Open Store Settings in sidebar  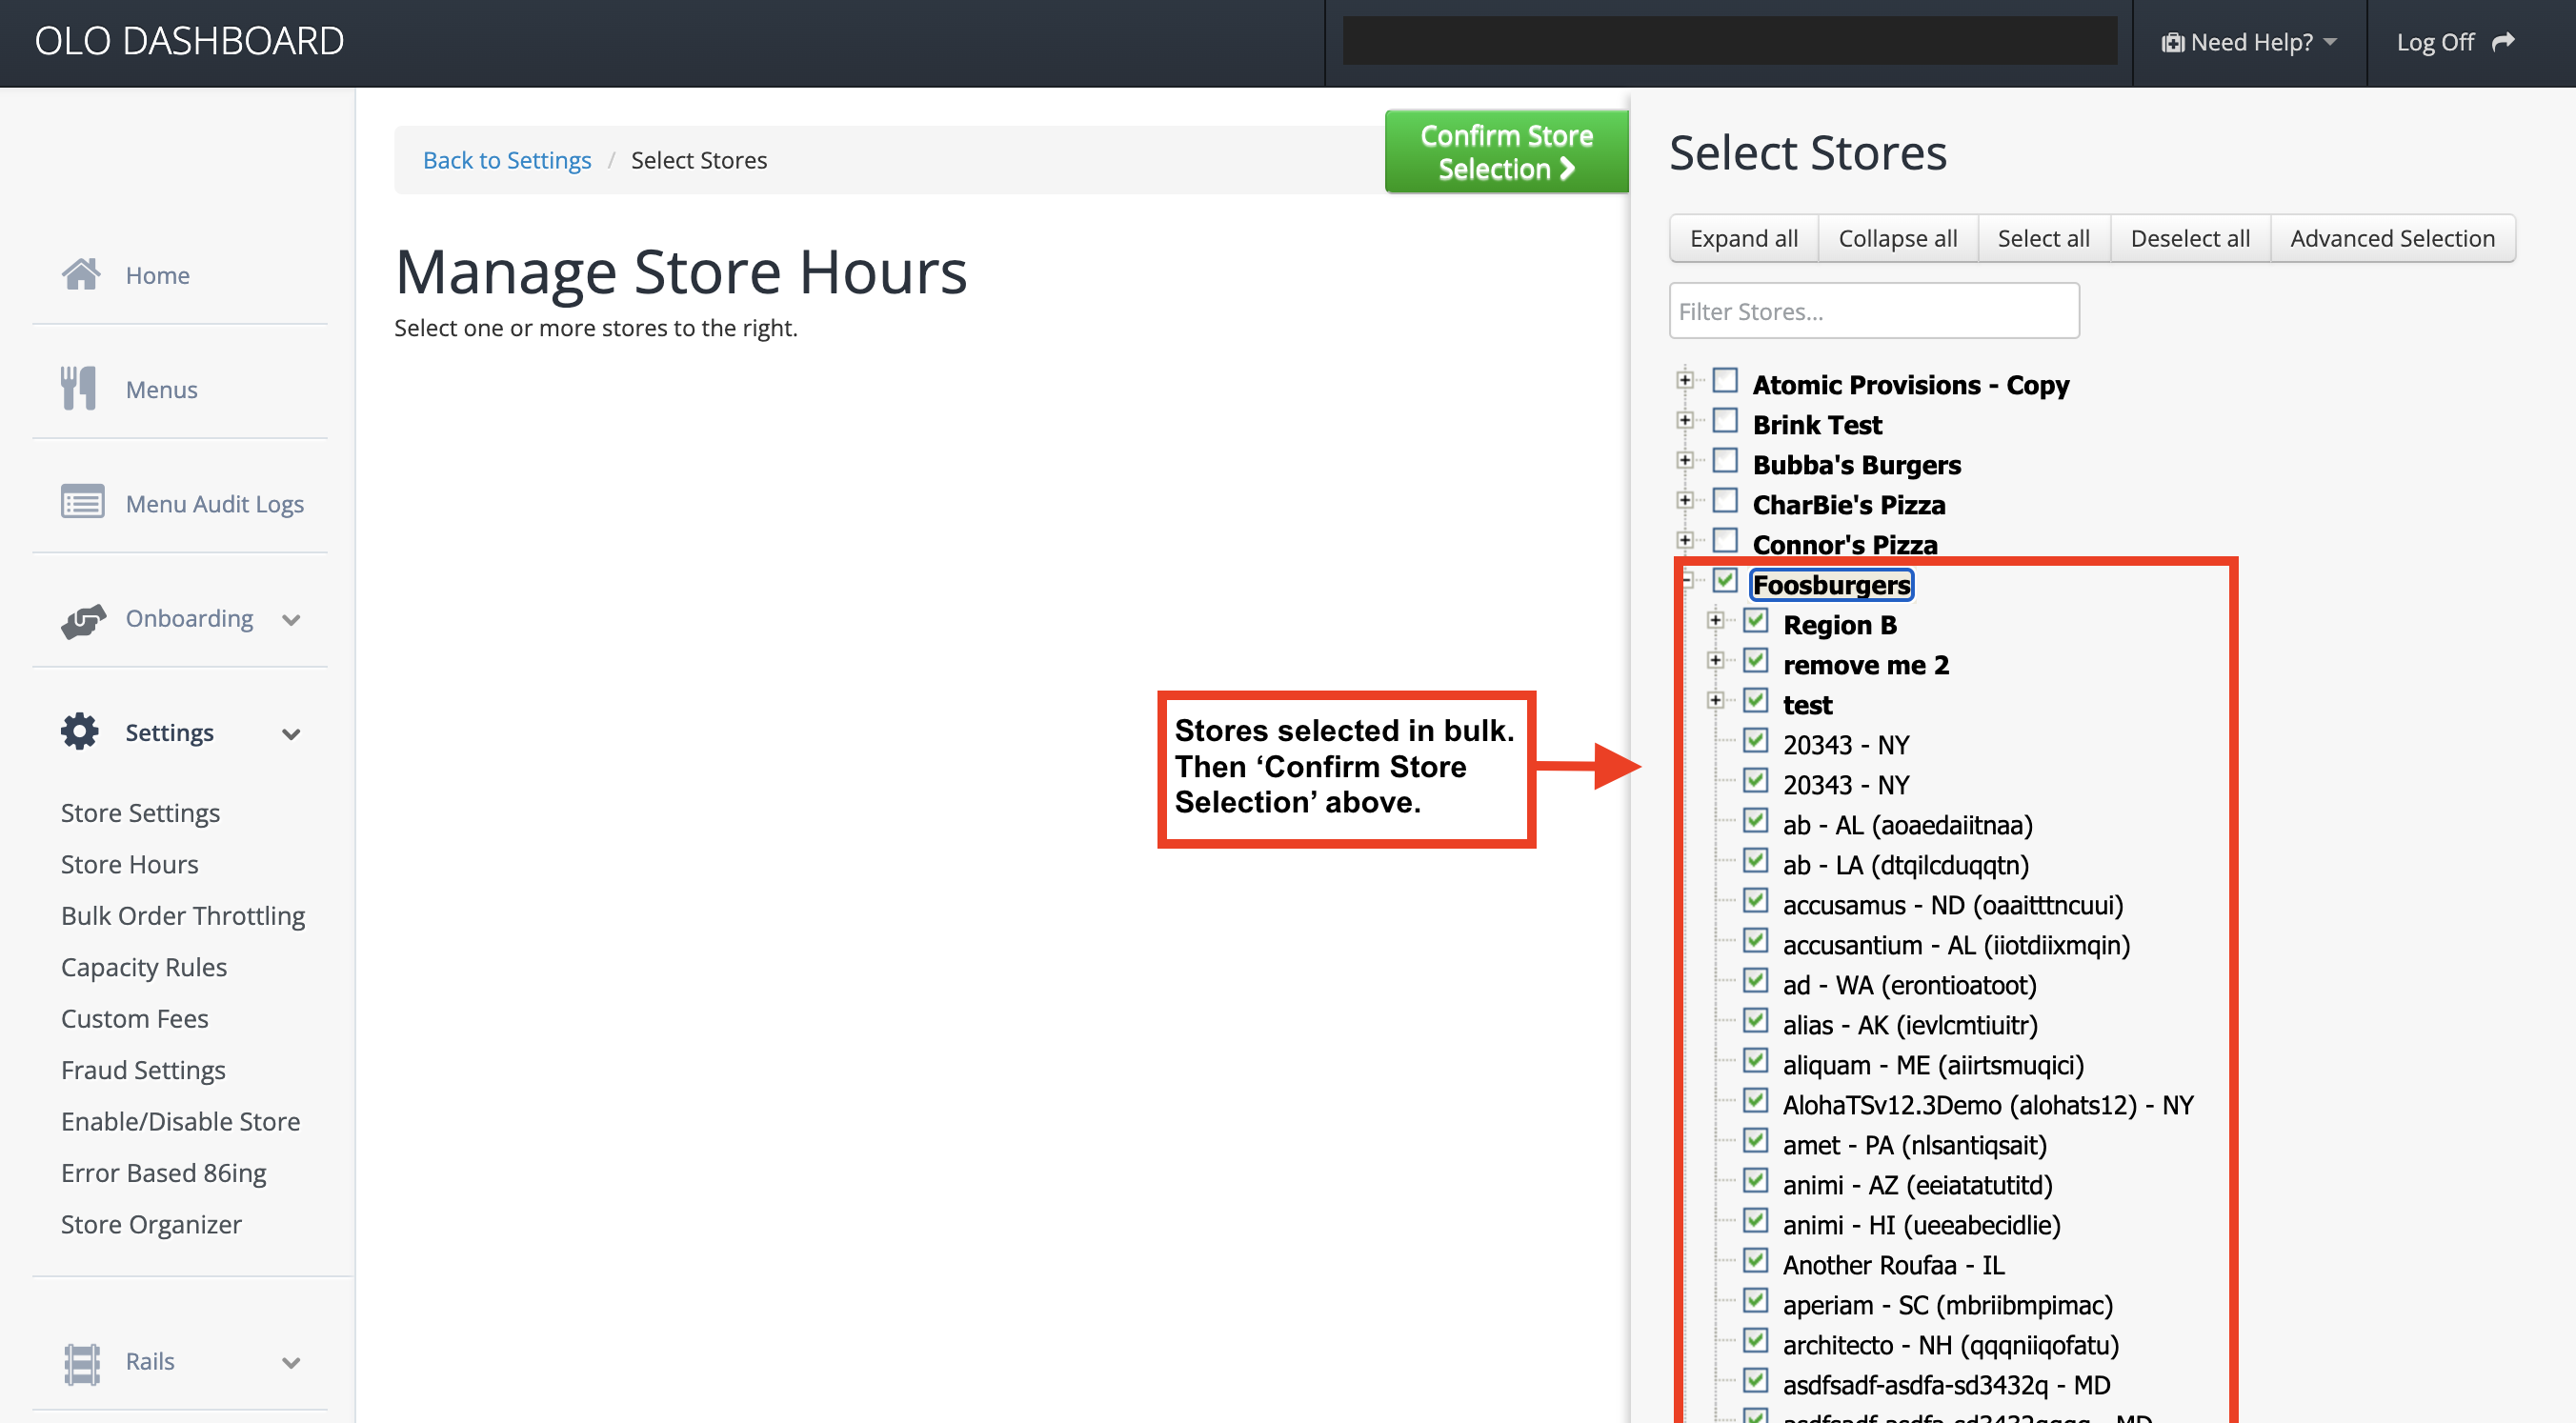click(140, 812)
